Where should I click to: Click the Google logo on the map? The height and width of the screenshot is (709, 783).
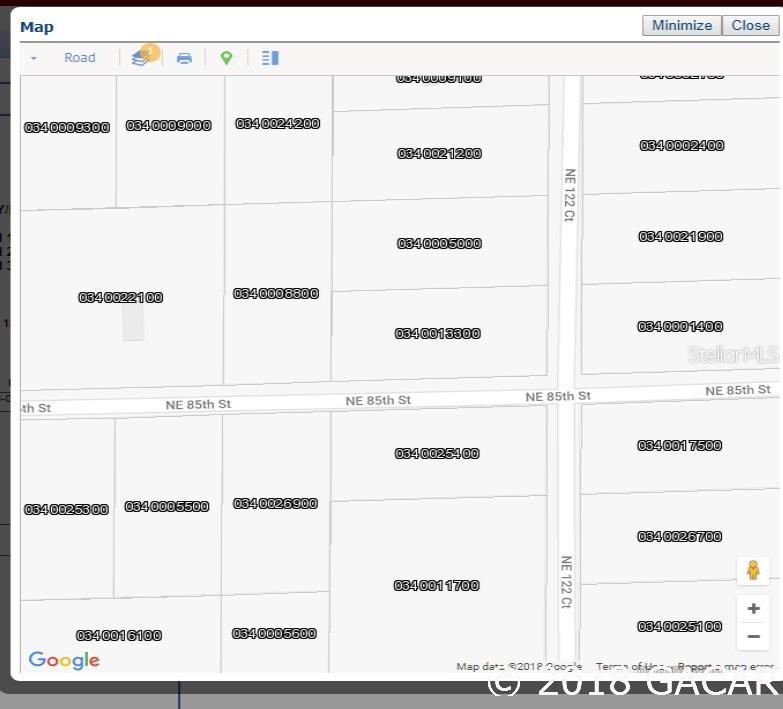click(x=64, y=661)
